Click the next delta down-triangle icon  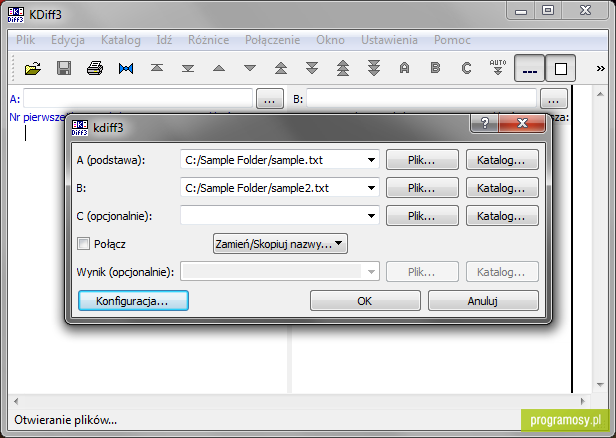250,68
